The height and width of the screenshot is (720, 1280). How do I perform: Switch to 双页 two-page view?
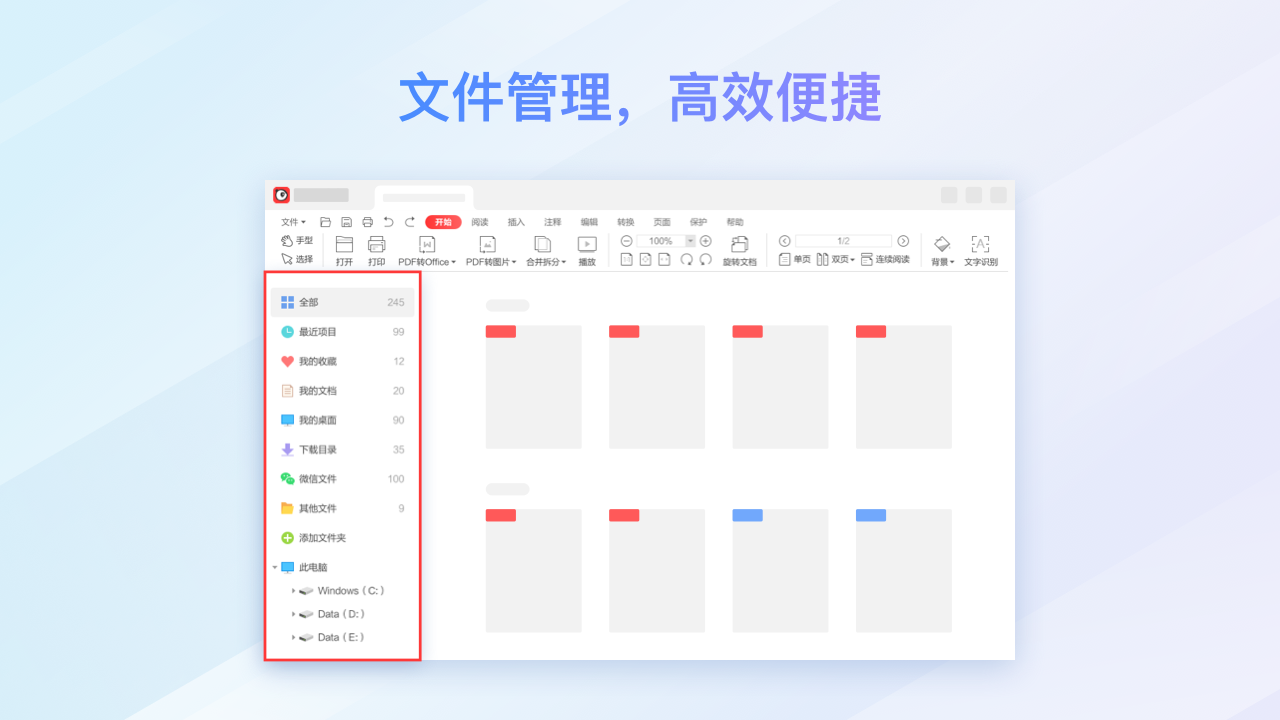click(838, 259)
